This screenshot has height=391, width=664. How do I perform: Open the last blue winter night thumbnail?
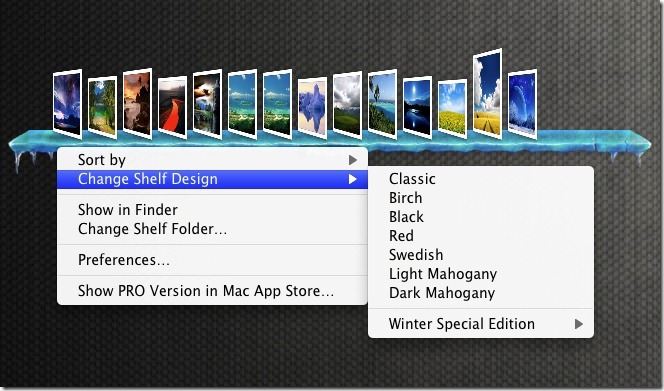pyautogui.click(x=522, y=104)
